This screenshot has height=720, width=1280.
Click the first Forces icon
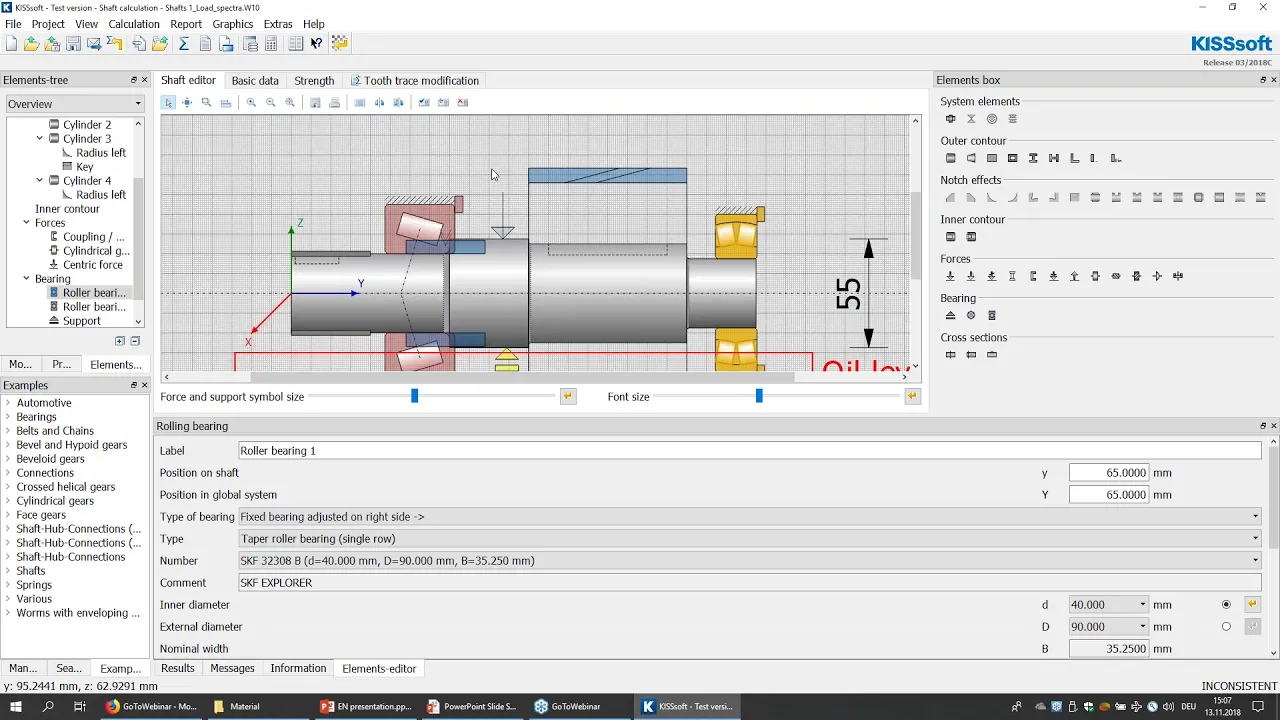951,276
